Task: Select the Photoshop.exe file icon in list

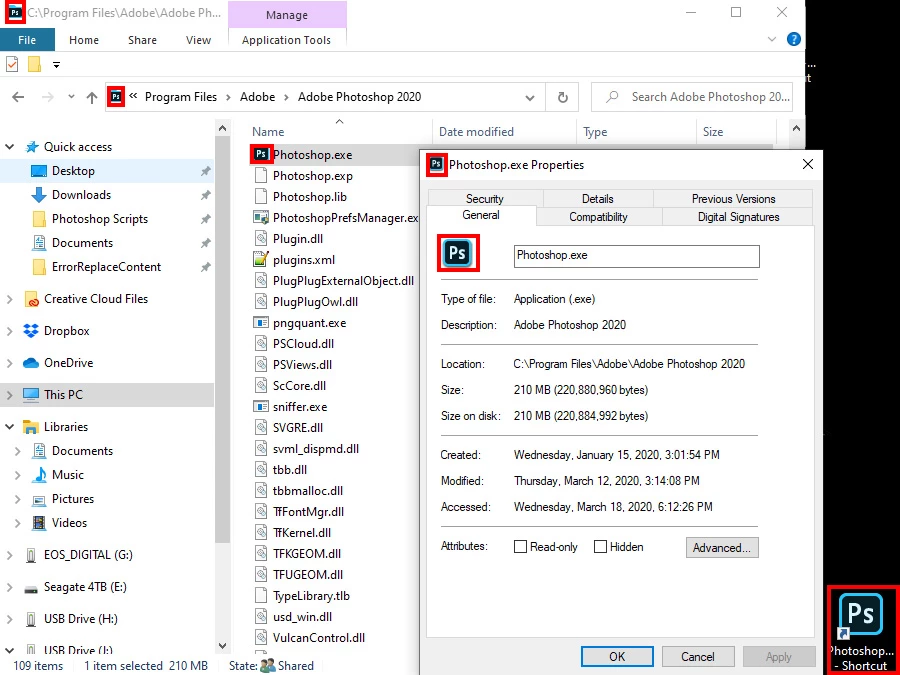Action: (x=261, y=154)
